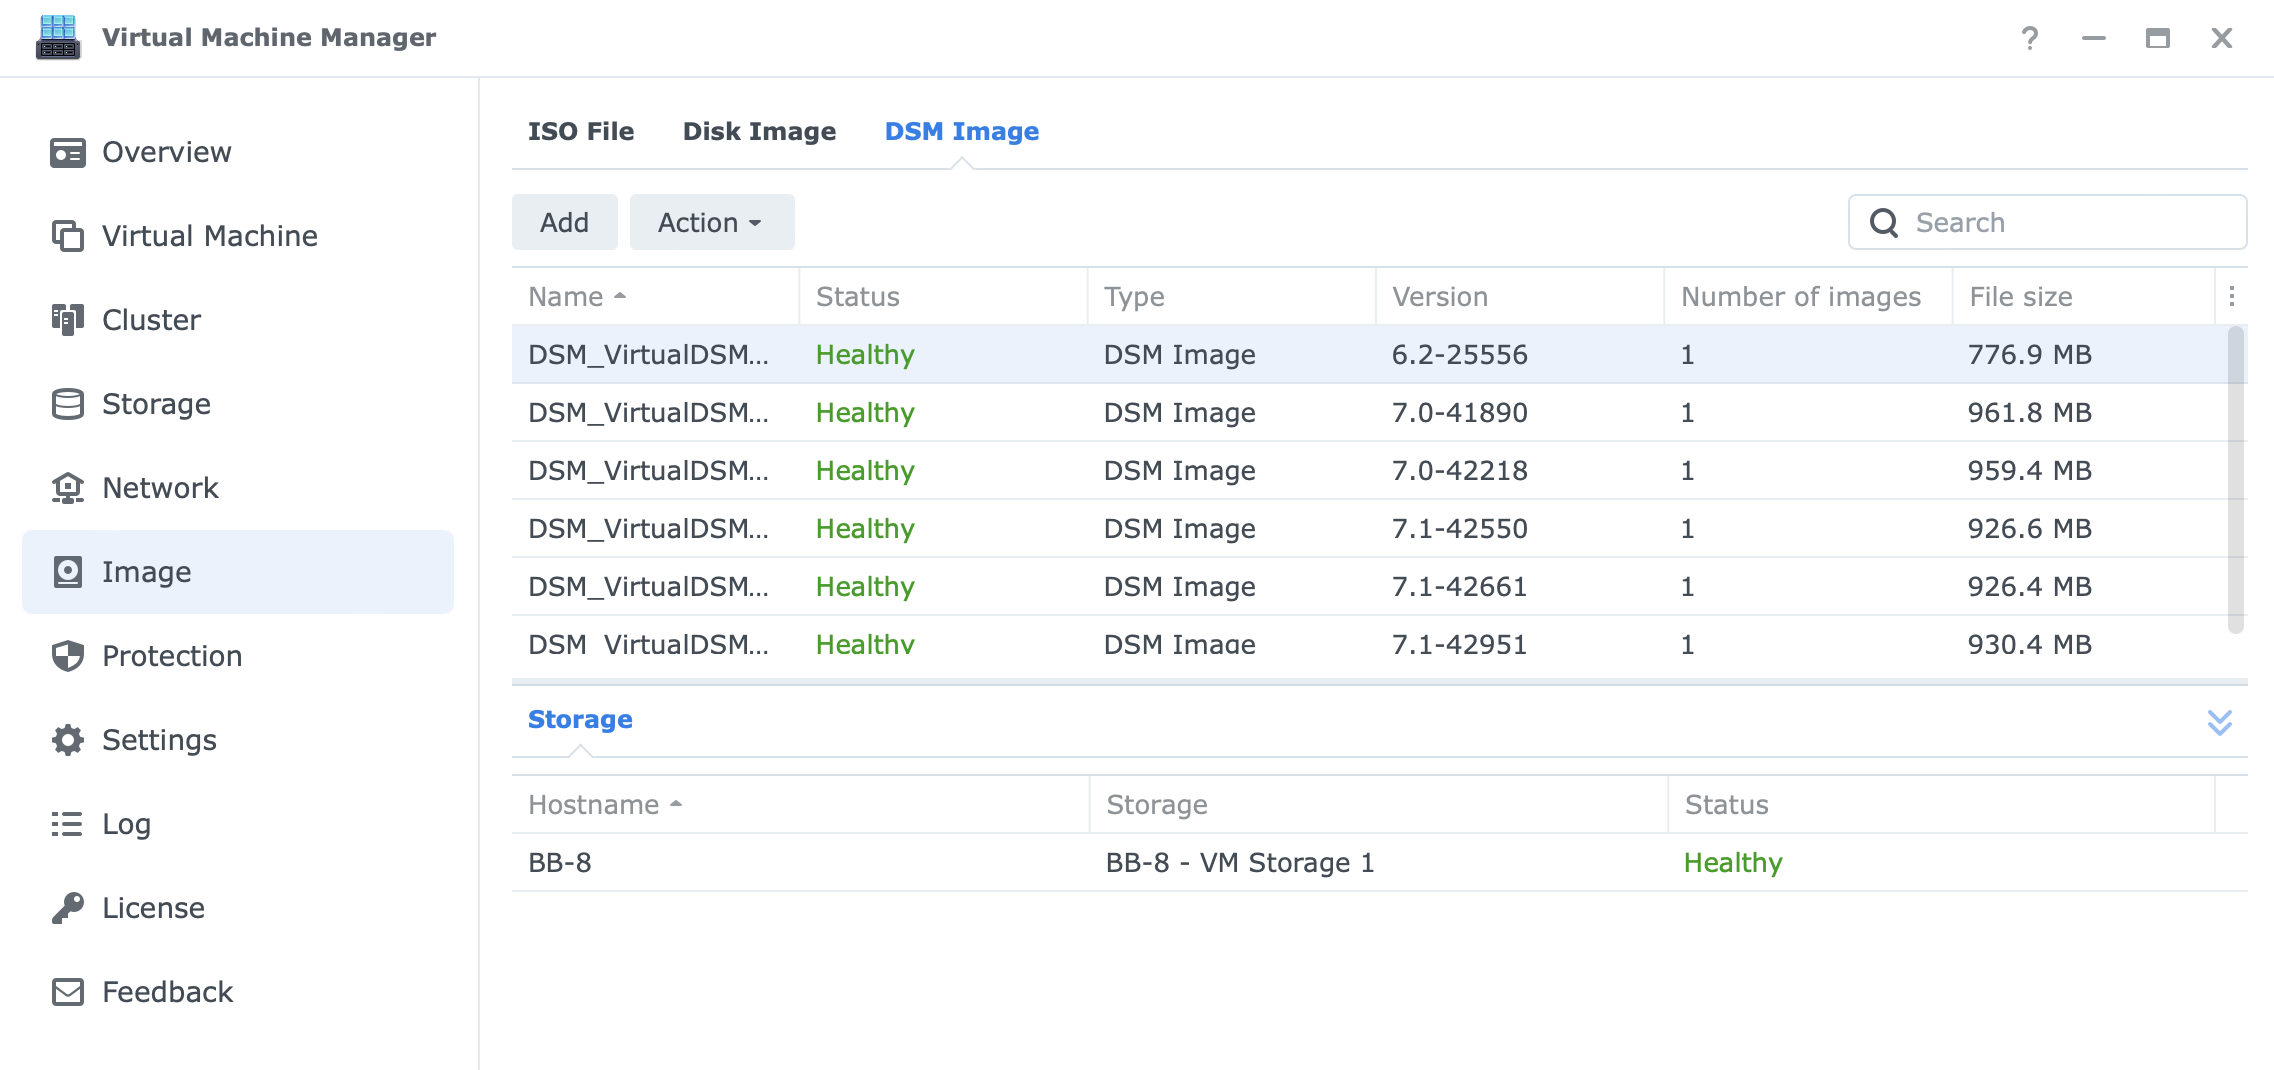Click the 926.4 MB file size cell
Screen dimensions: 2274x1070
(x=2030, y=587)
